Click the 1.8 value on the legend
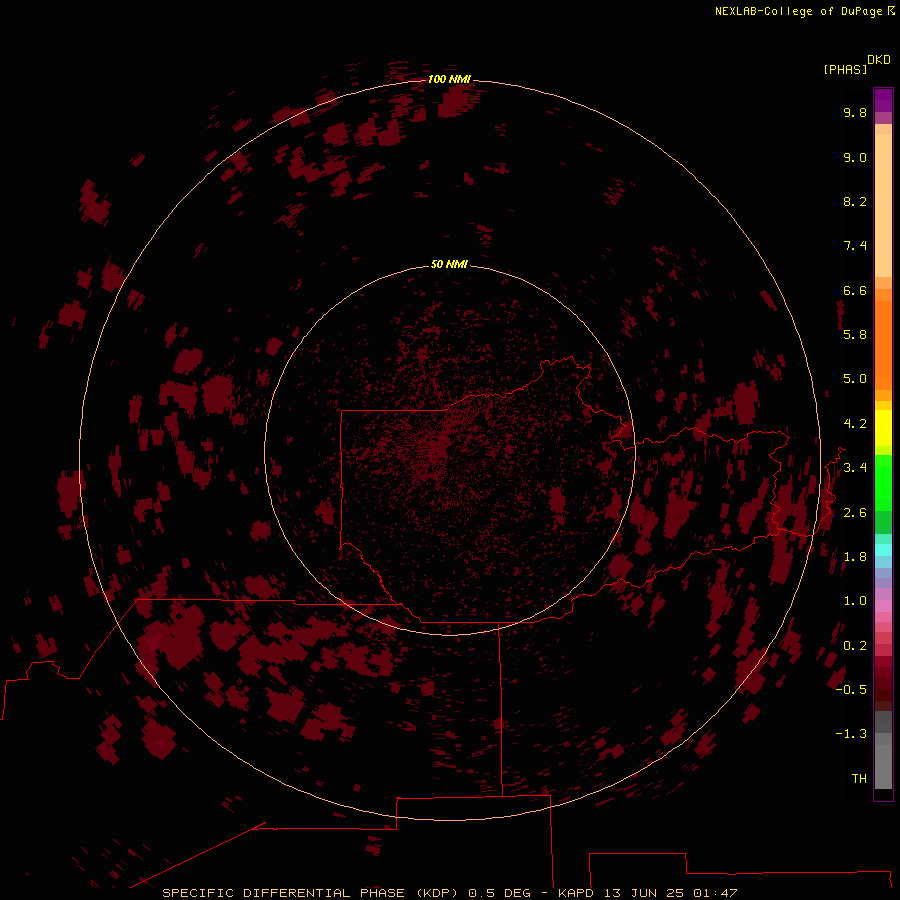This screenshot has height=900, width=900. pyautogui.click(x=855, y=557)
